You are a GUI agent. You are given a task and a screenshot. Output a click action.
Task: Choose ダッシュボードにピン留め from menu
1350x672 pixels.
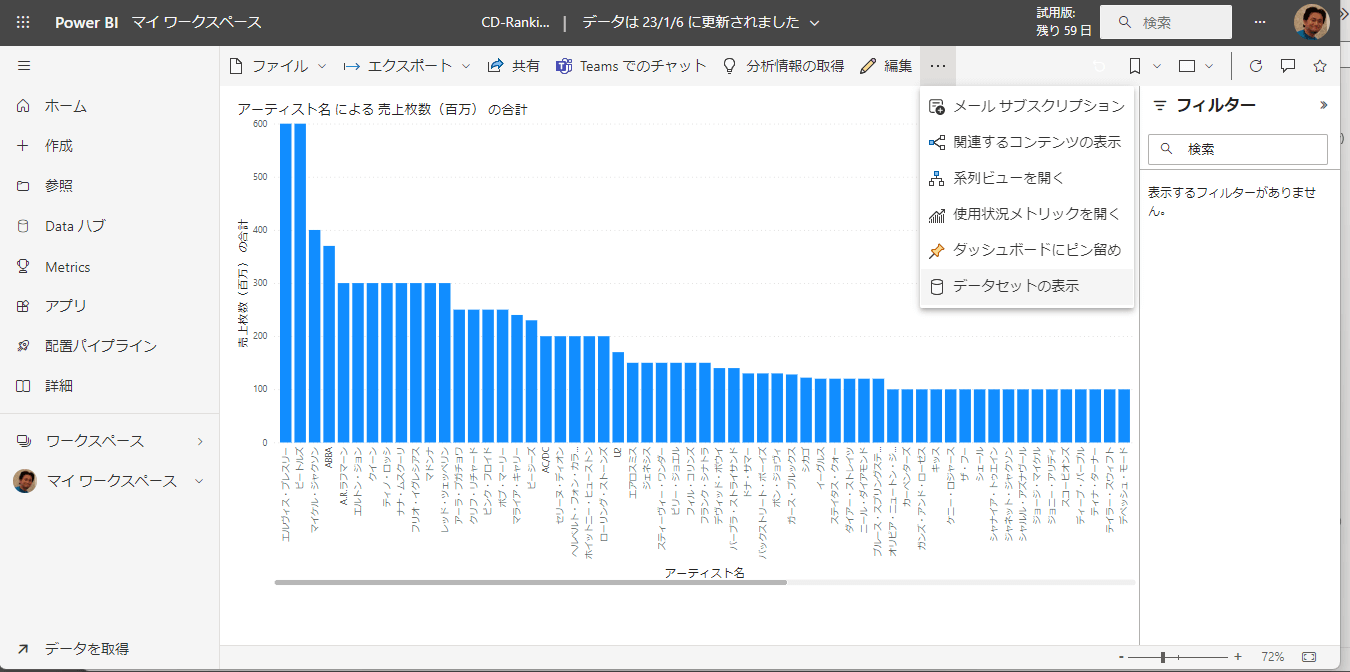[x=1037, y=250]
